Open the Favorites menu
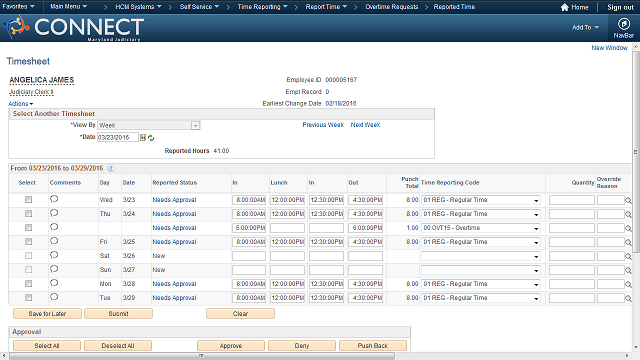 [x=18, y=7]
